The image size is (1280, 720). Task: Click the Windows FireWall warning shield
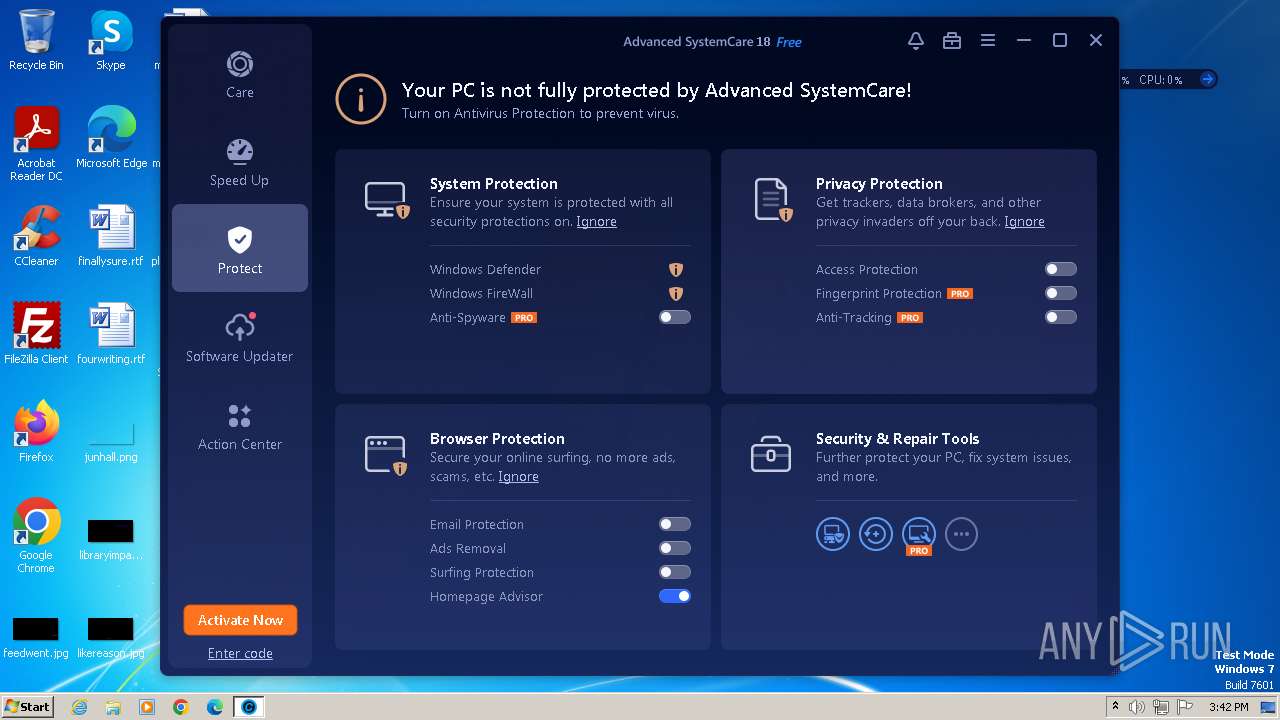(x=675, y=293)
